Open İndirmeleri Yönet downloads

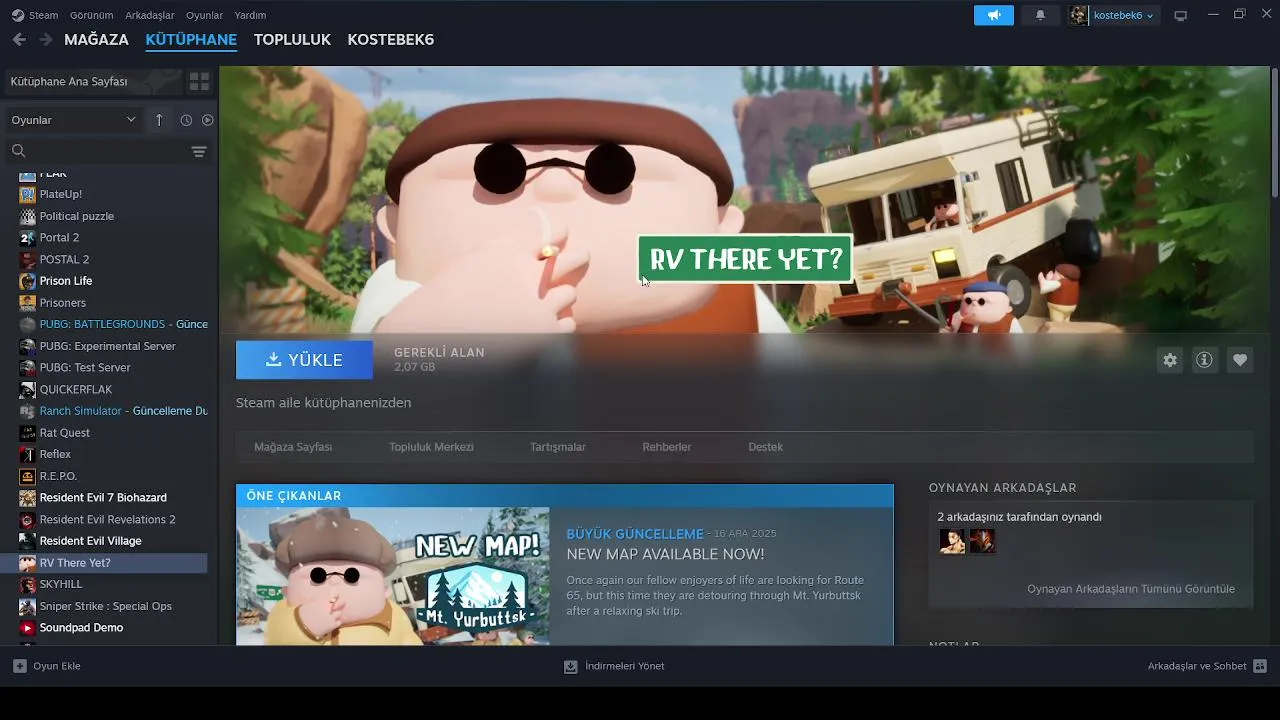coord(614,666)
